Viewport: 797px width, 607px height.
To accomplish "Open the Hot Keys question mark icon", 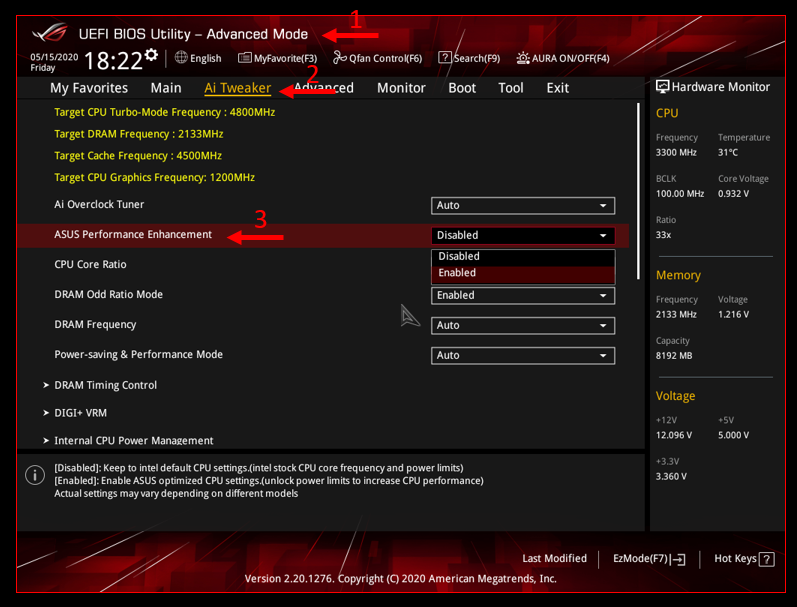I will [x=767, y=560].
